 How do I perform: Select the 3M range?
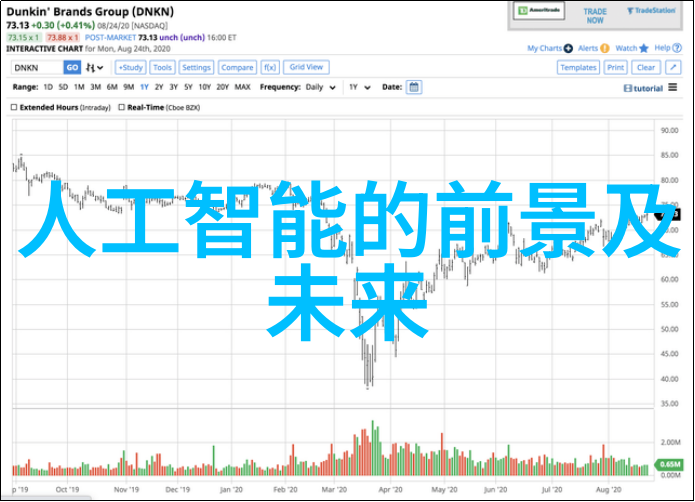pos(95,87)
